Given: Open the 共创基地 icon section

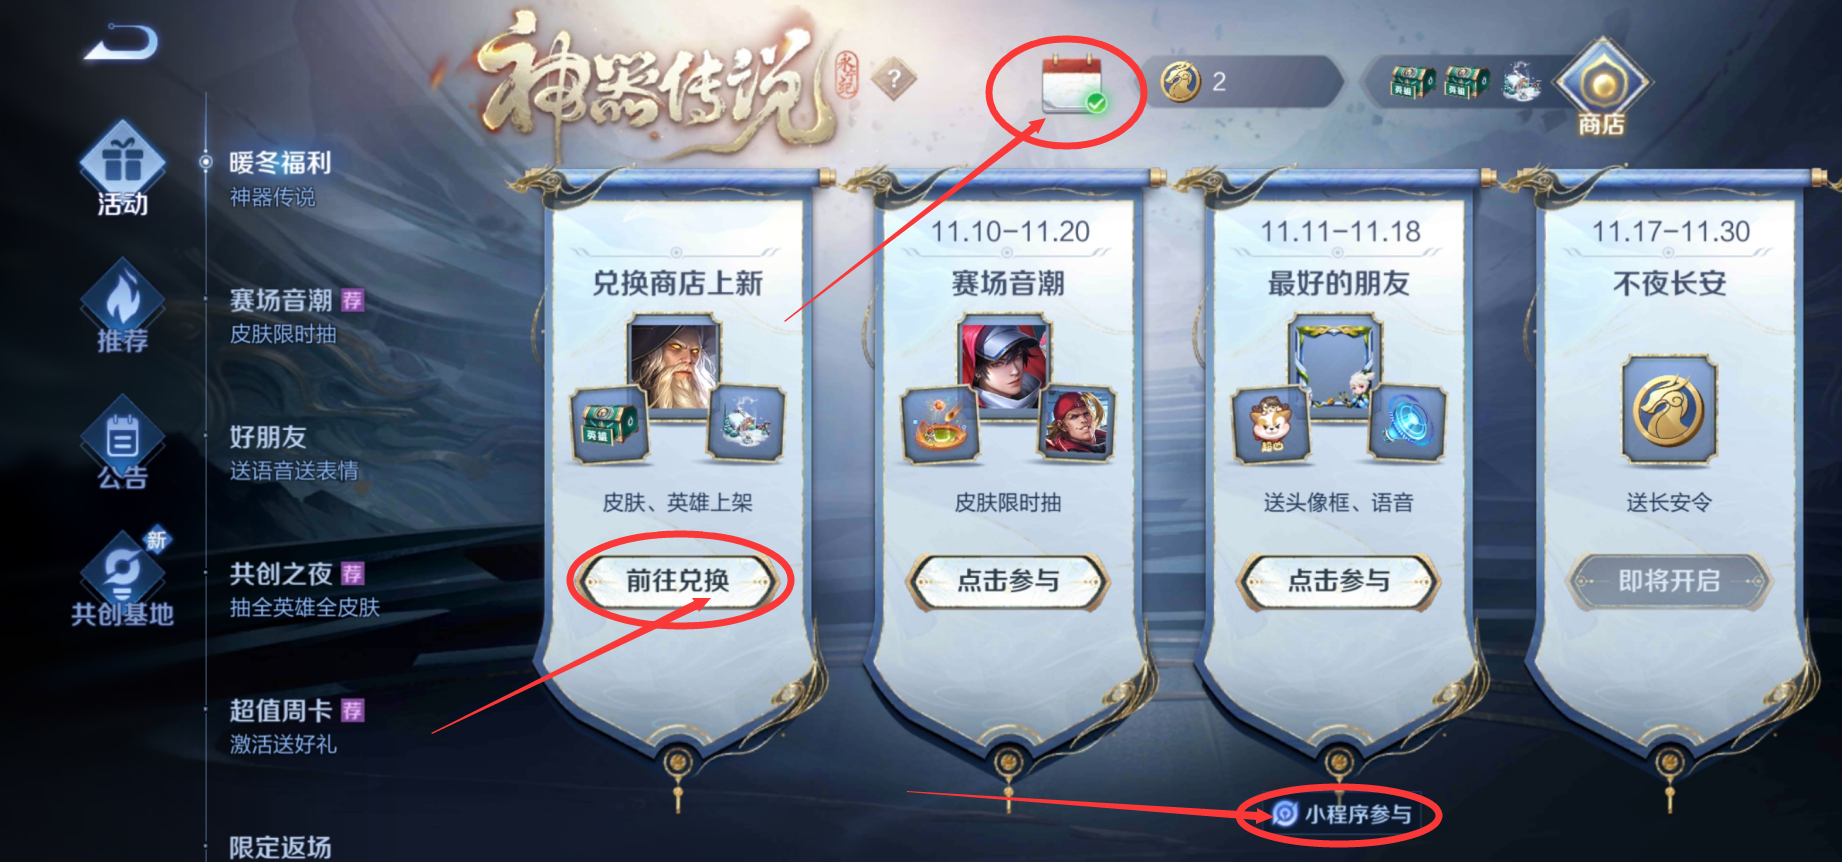Looking at the screenshot, I should coord(122,577).
